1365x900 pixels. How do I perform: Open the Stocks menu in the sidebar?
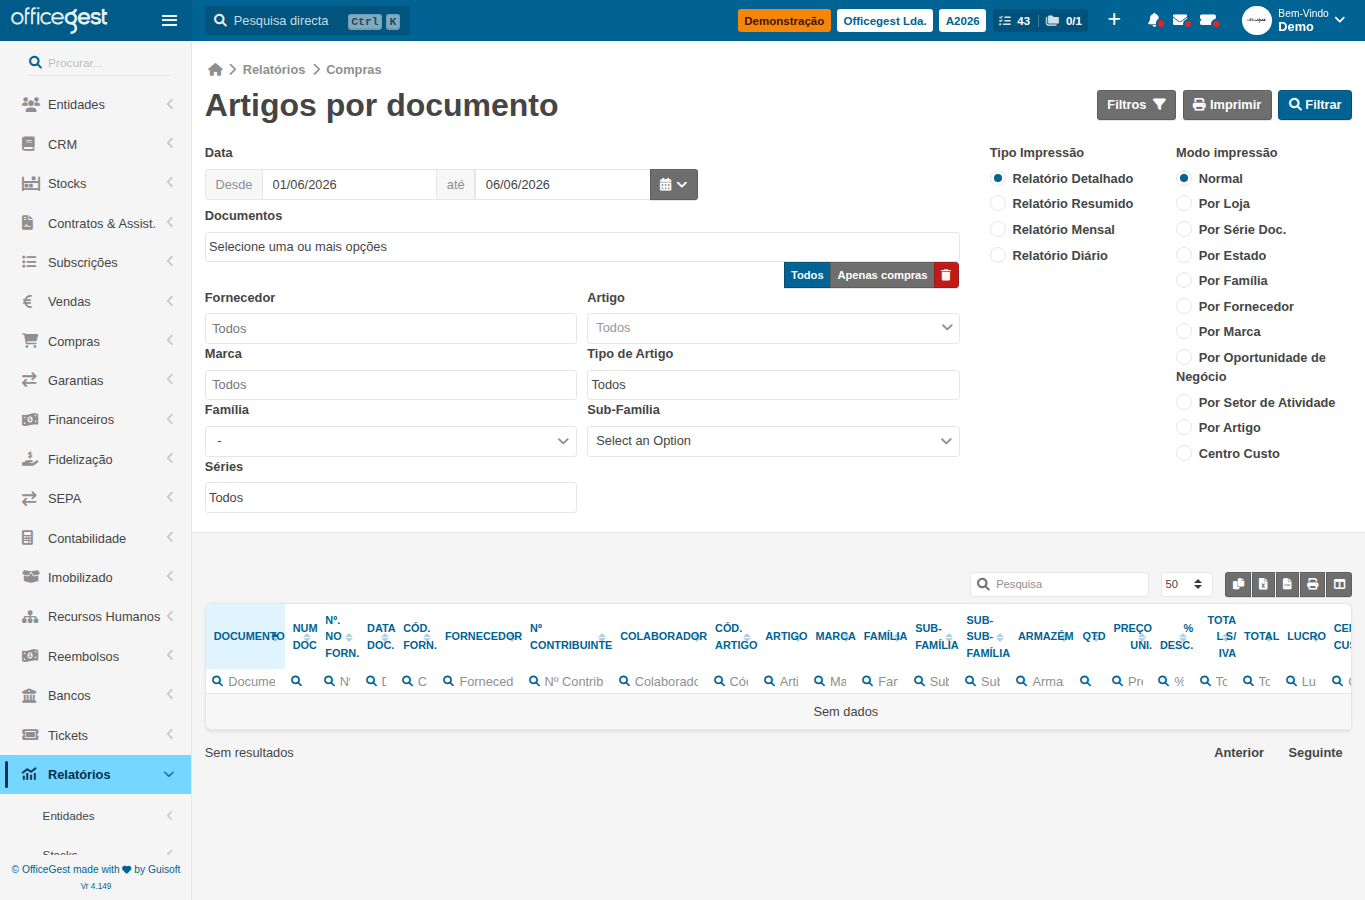96,184
